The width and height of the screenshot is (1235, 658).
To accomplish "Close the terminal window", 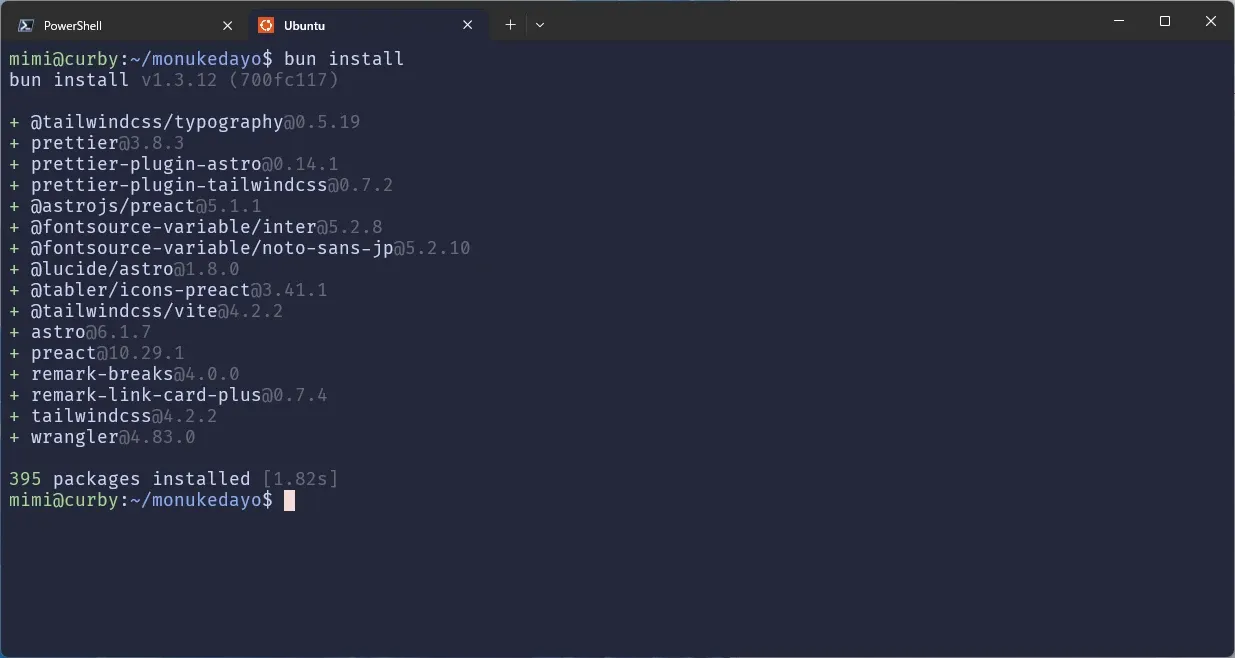I will click(x=1211, y=21).
